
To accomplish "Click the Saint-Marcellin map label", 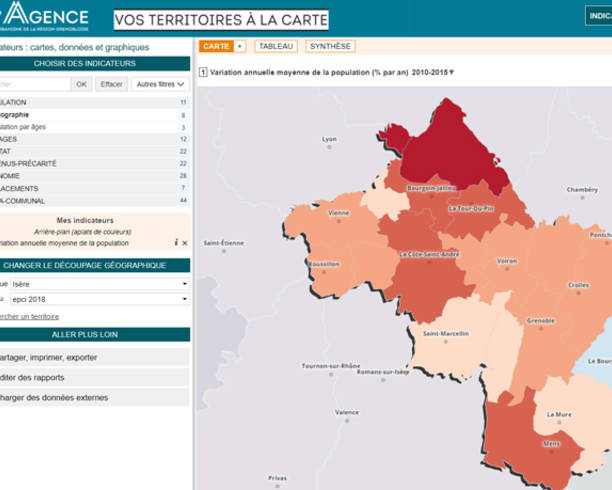I will (446, 333).
